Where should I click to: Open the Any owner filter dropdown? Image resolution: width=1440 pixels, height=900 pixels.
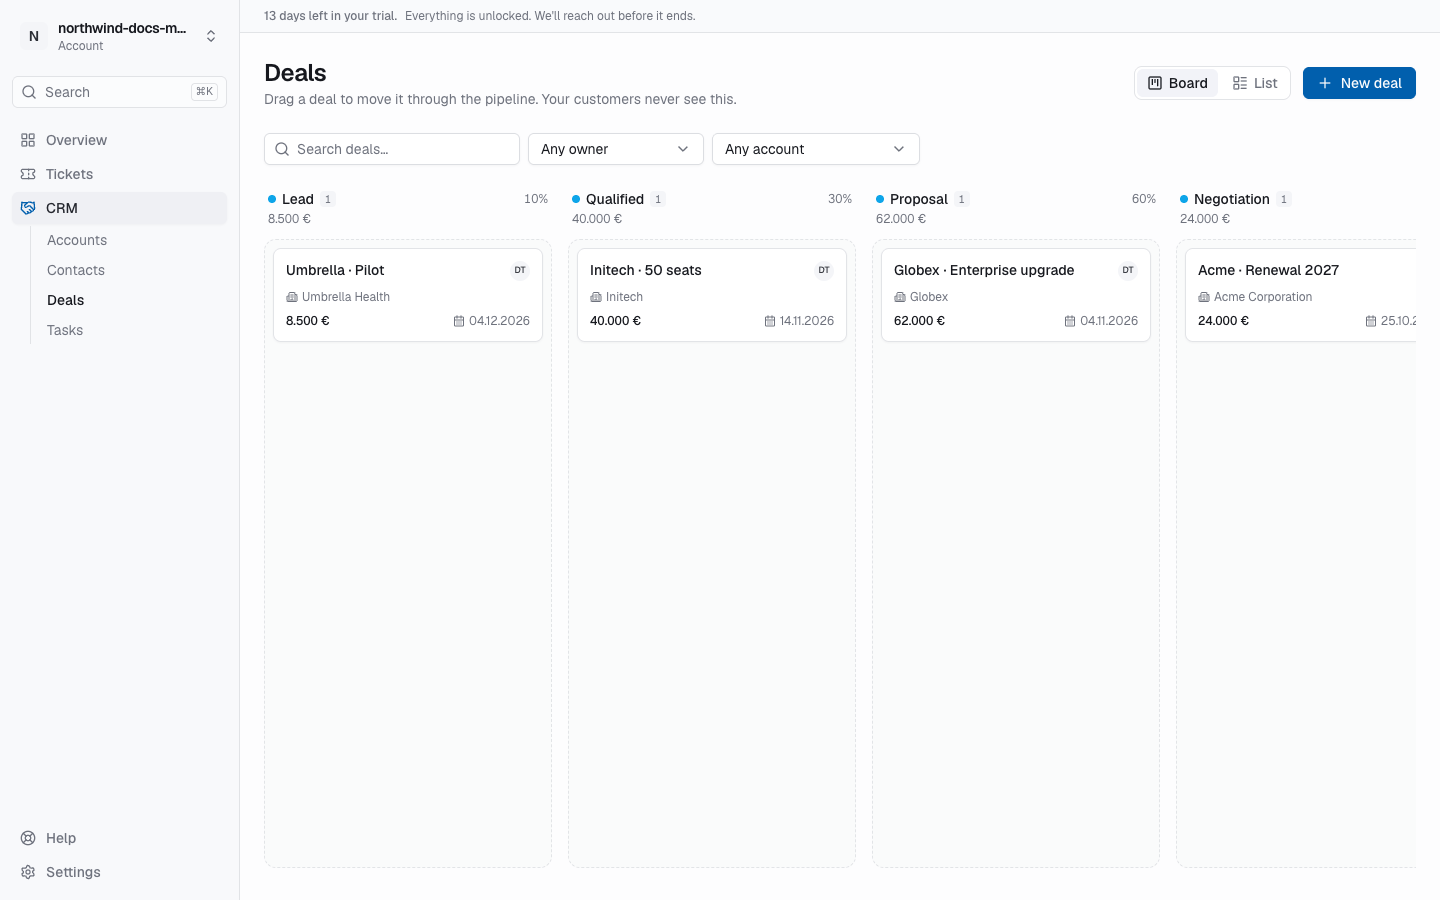click(x=616, y=149)
